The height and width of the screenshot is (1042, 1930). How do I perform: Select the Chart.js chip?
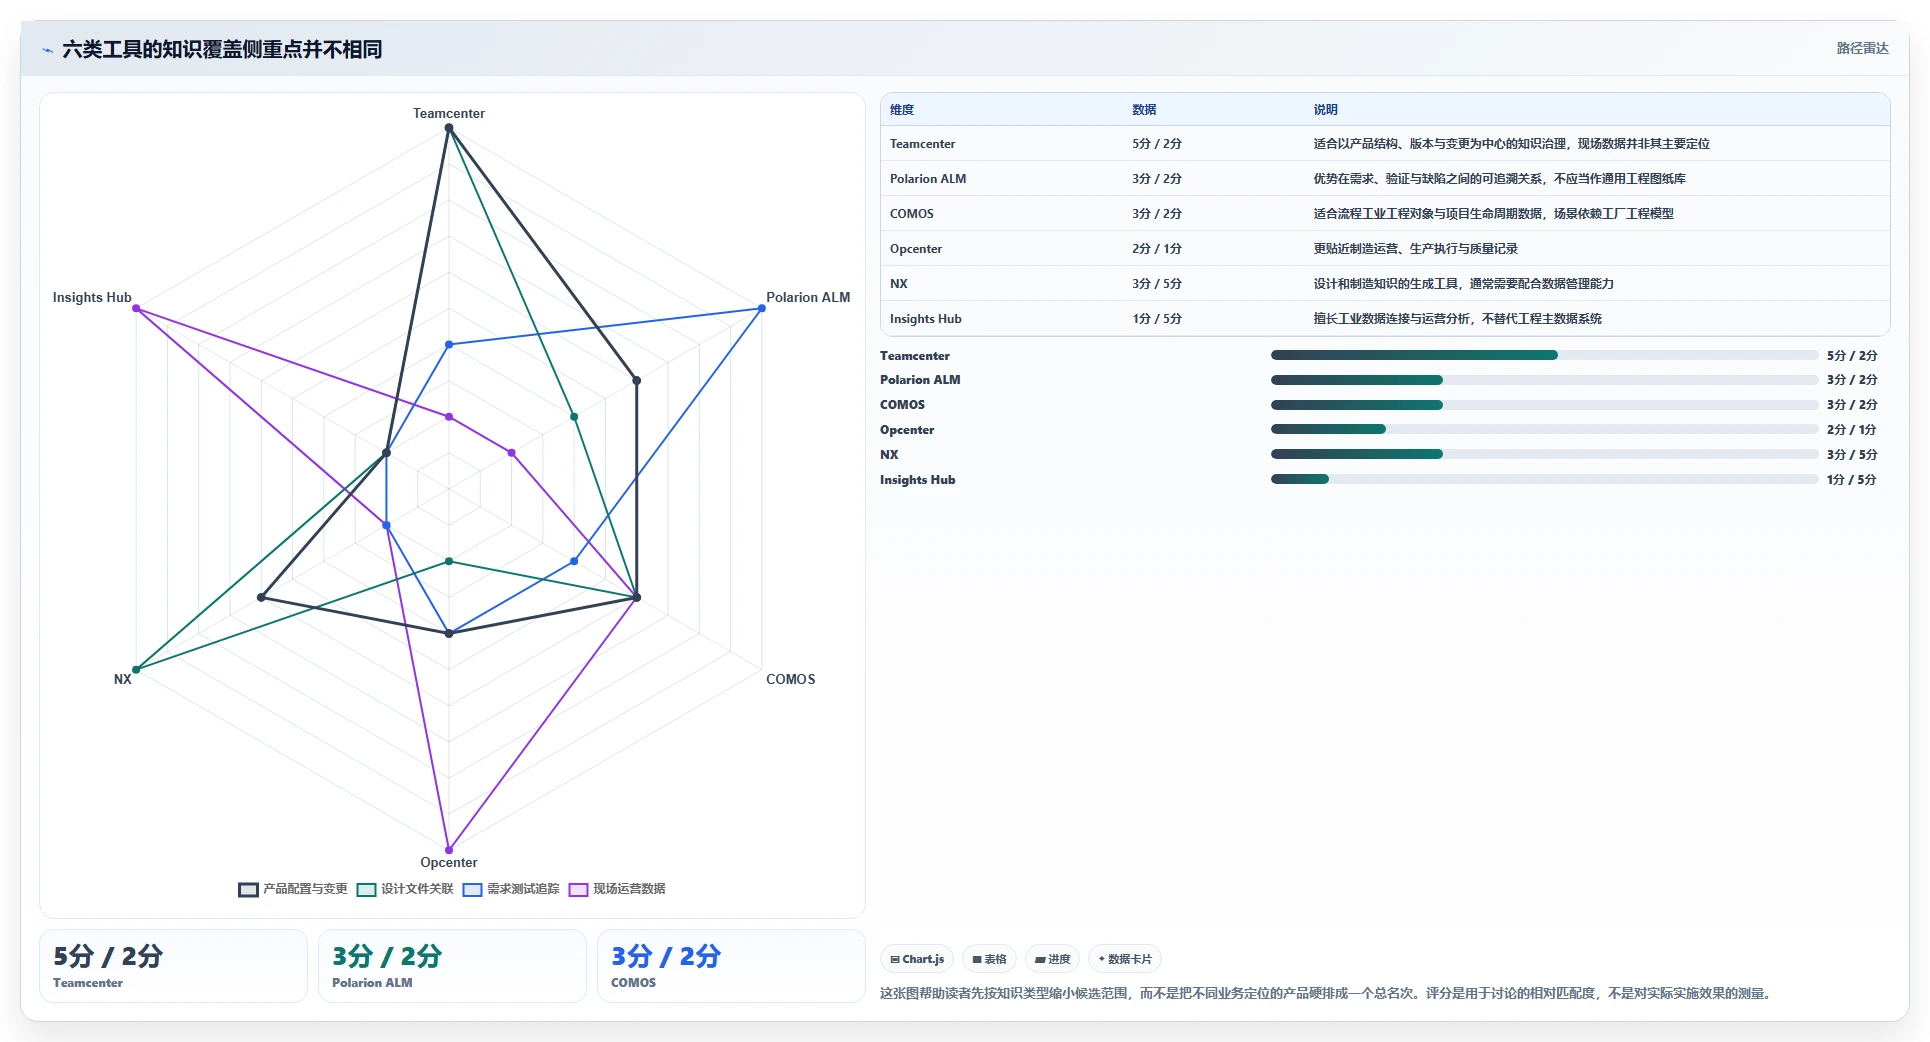coord(917,959)
